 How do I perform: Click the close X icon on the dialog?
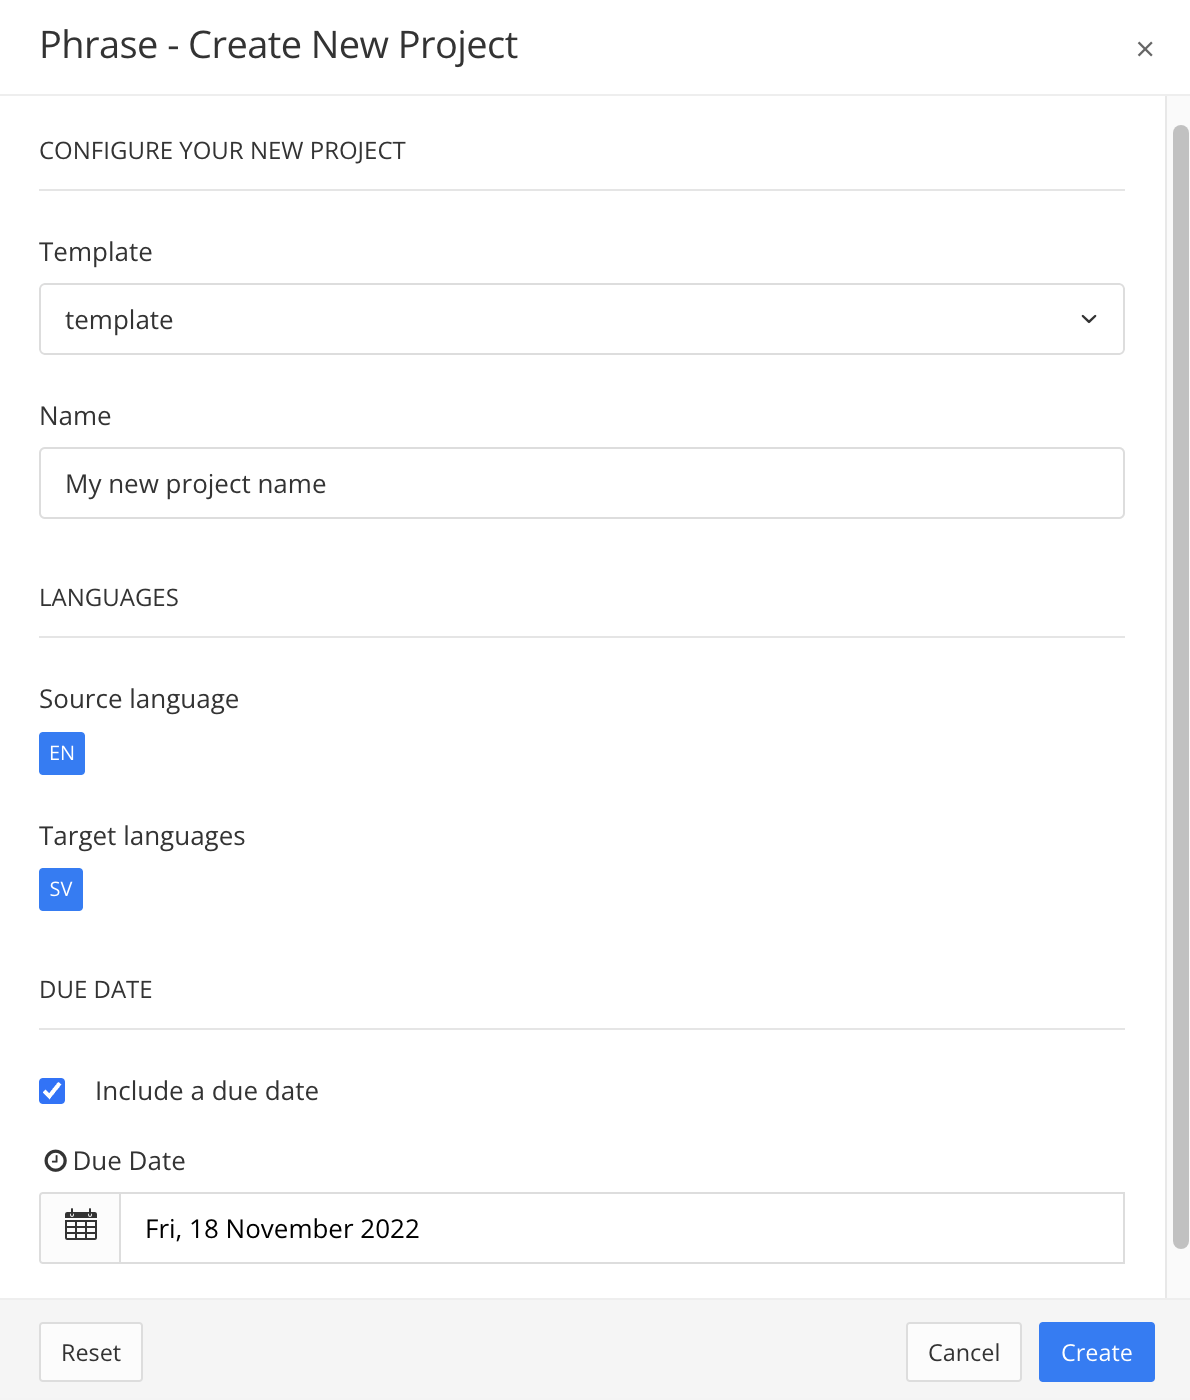point(1144,48)
